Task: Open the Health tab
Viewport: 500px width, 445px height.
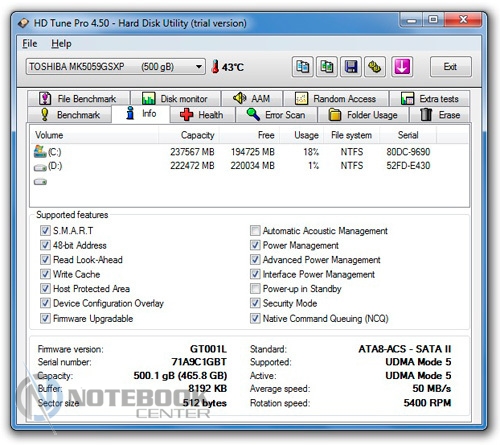Action: (x=202, y=115)
